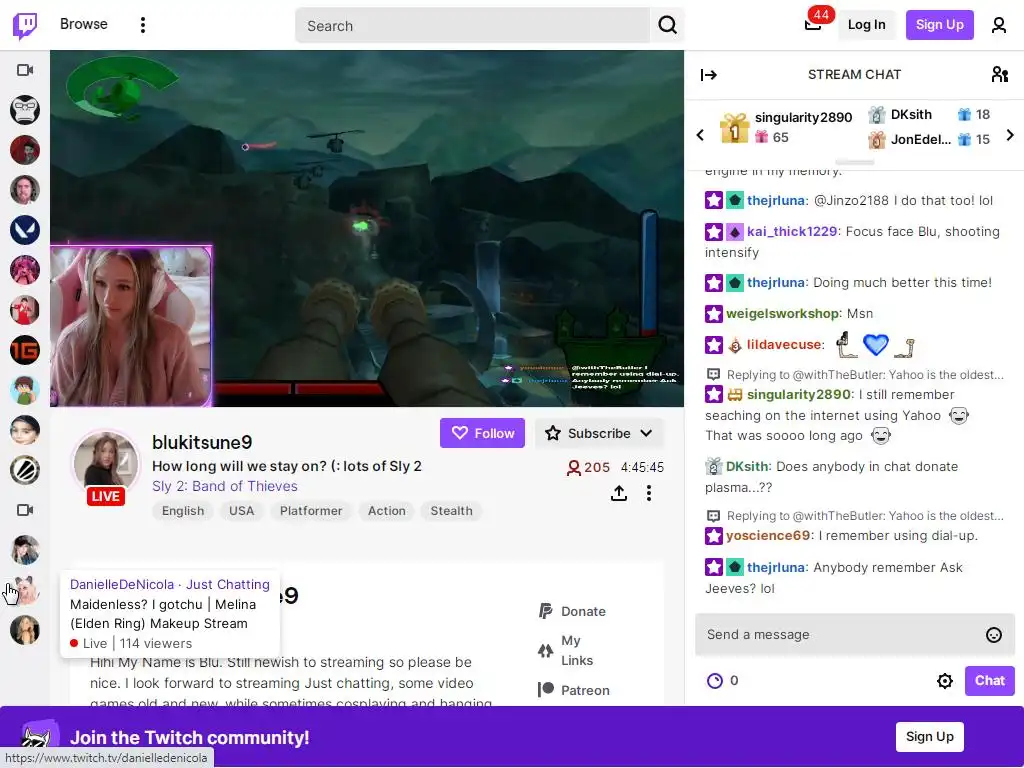1024x768 pixels.
Task: Click the share stream icon
Action: [x=618, y=493]
